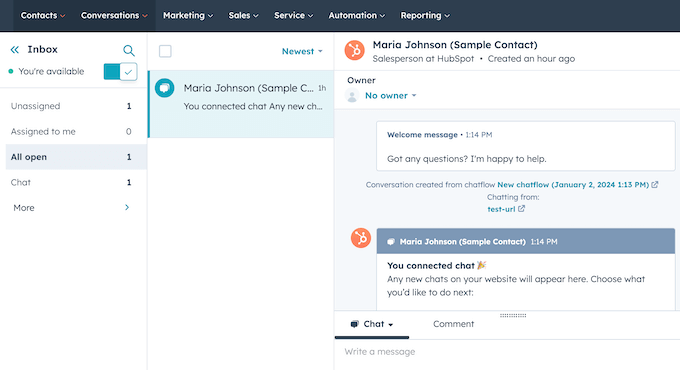
Task: Open the Sales menu
Action: (x=243, y=15)
